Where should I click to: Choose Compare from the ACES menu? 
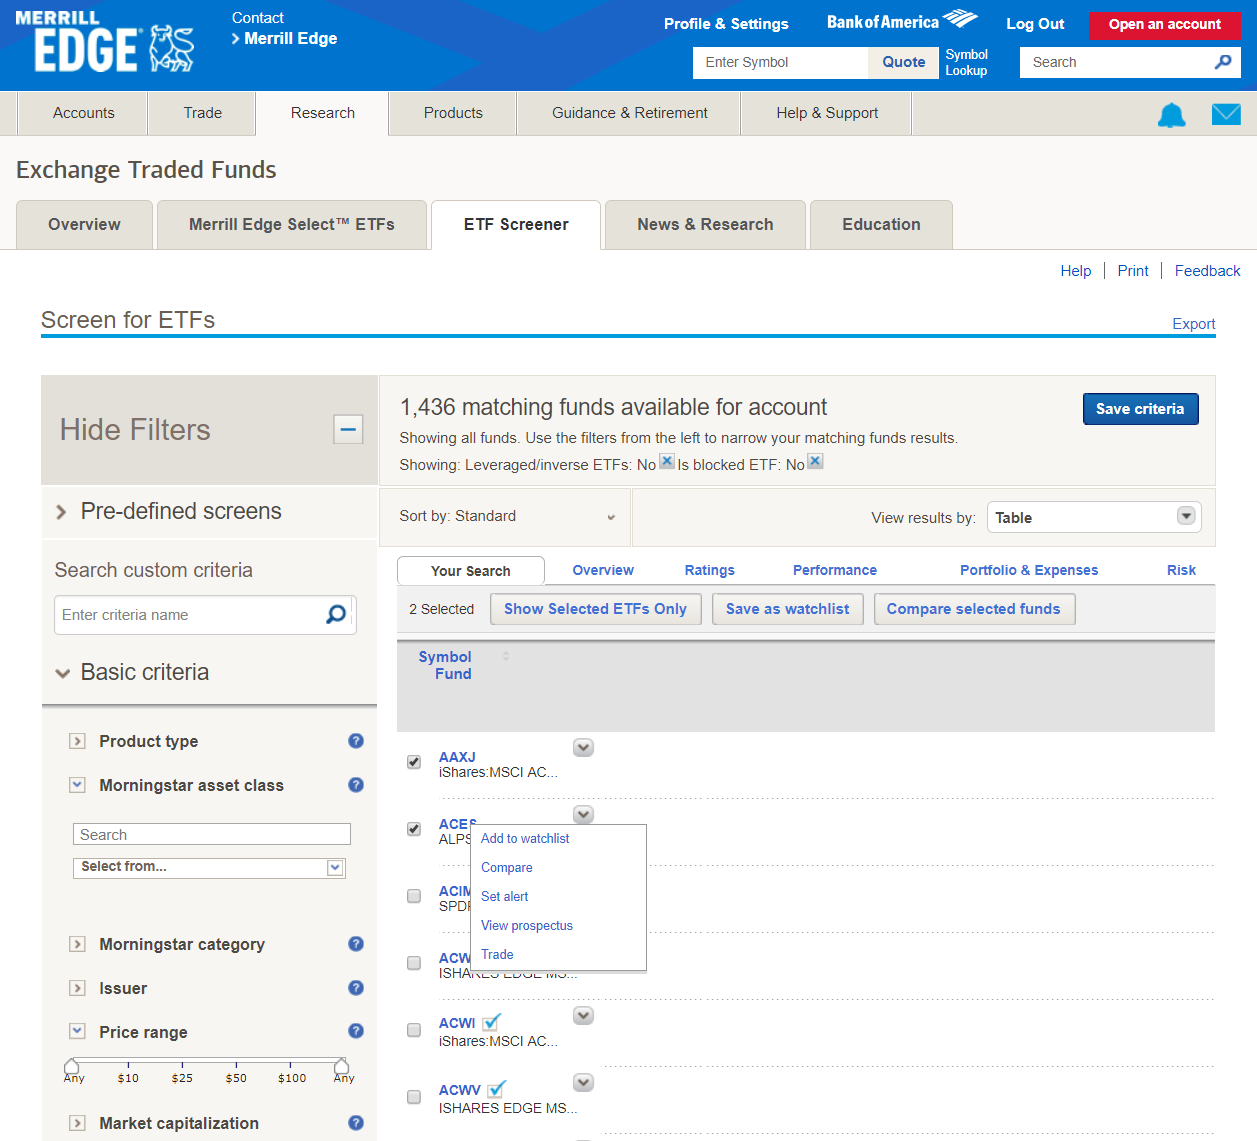pos(507,868)
